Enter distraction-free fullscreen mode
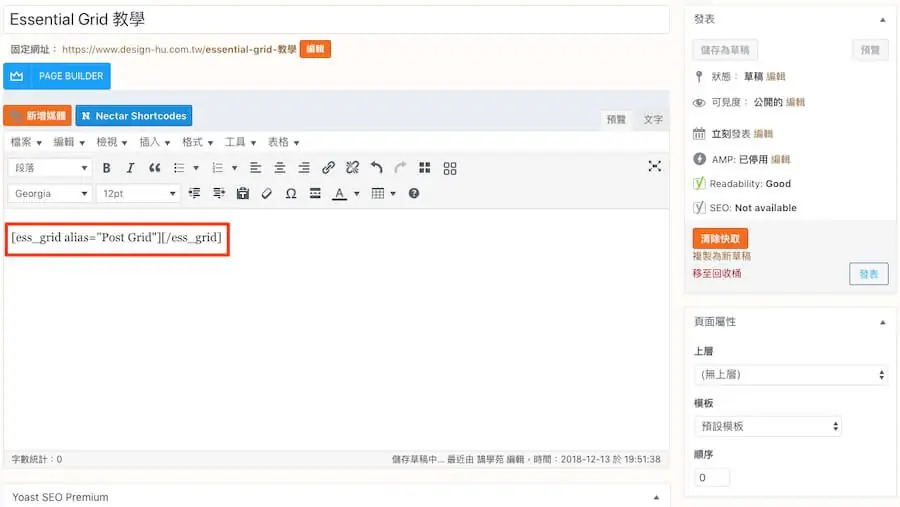 654,167
